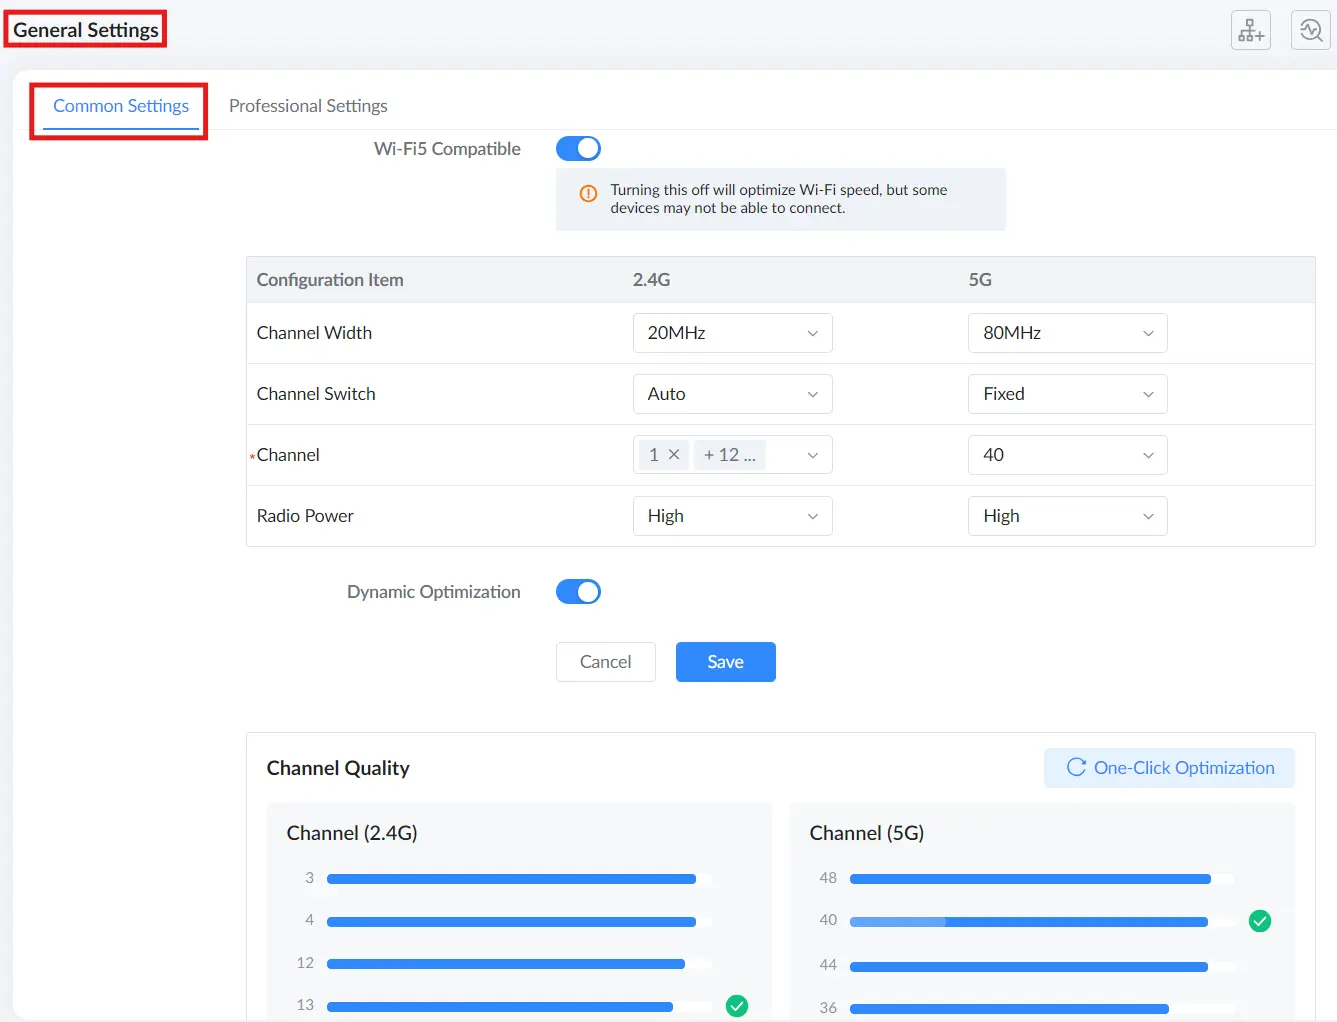
Task: Click the Cancel button
Action: tap(606, 662)
